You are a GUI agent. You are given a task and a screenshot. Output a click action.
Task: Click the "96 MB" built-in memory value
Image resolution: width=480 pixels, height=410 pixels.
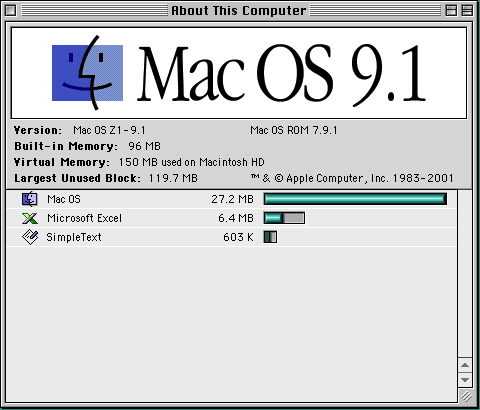click(144, 146)
